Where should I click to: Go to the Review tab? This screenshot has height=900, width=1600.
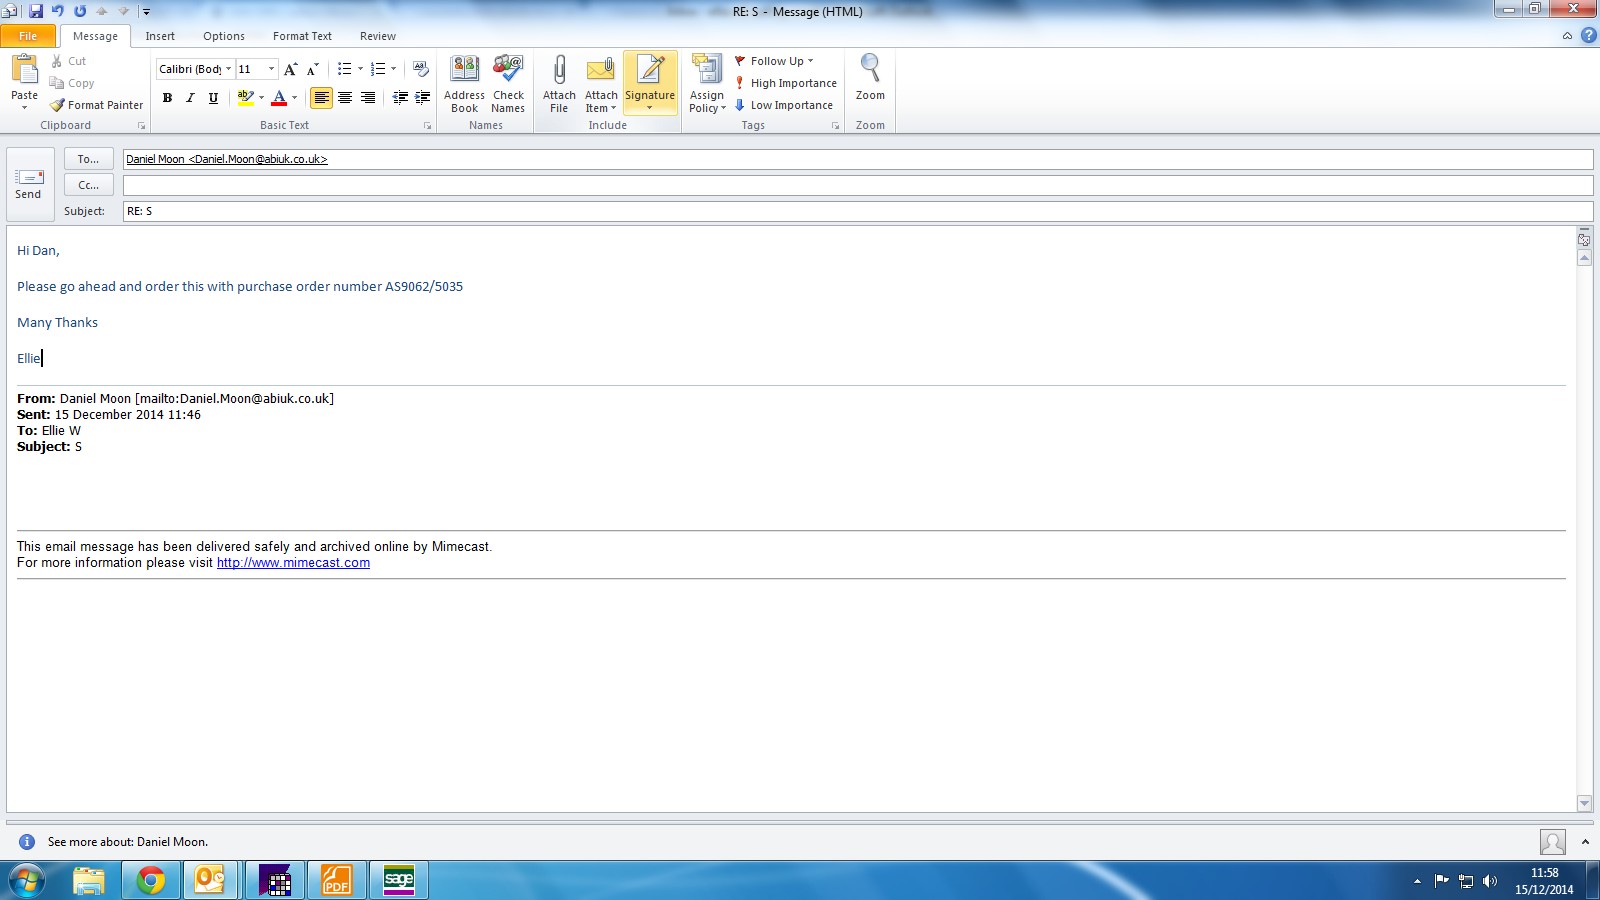378,36
